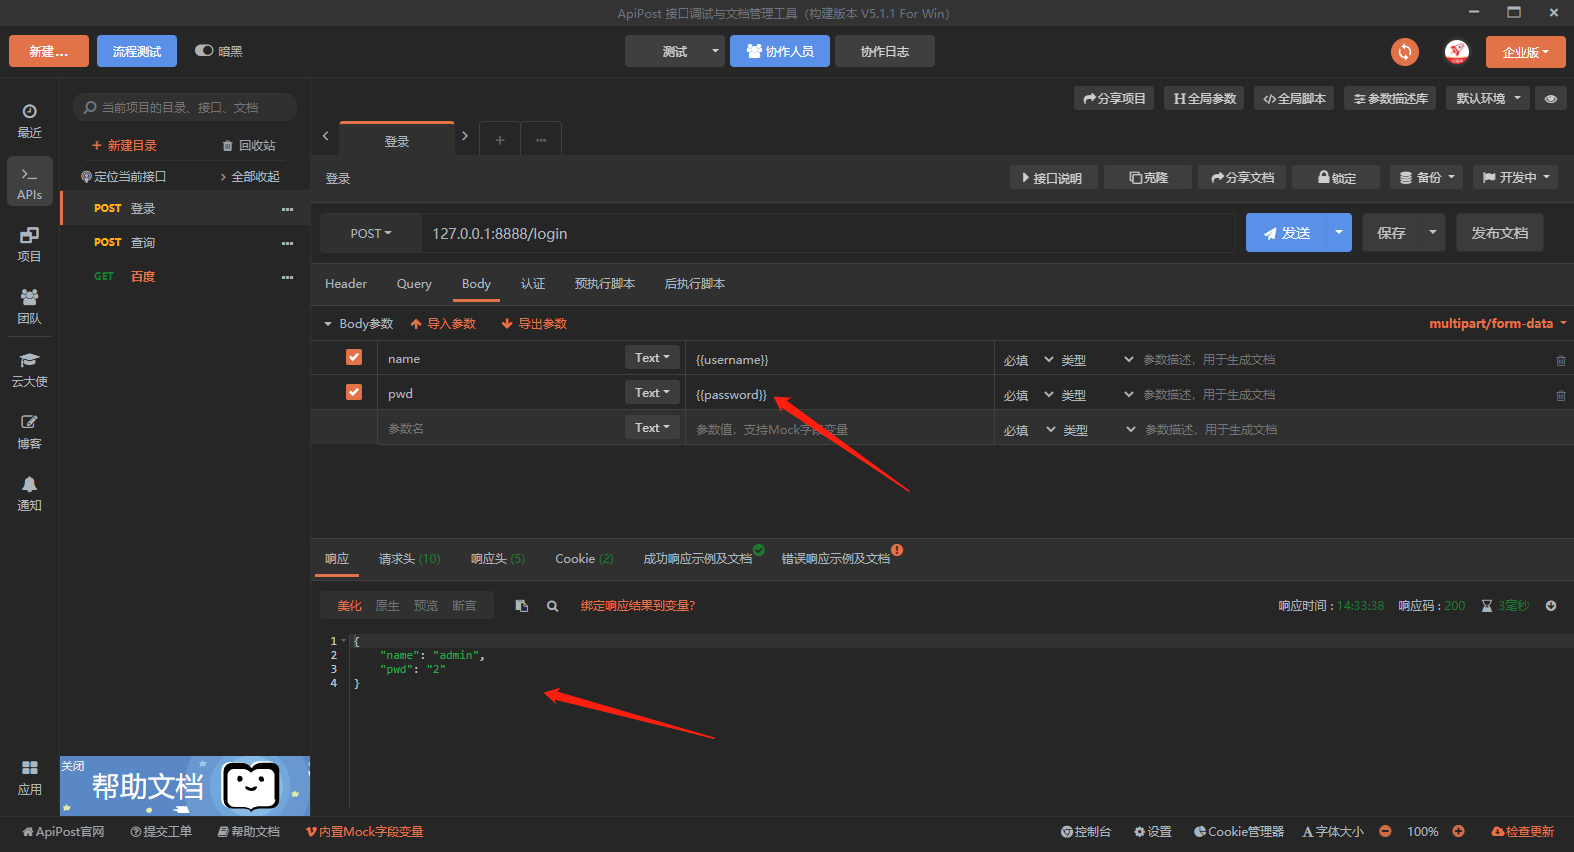Switch to the 认证 tab
Viewport: 1574px width, 852px height.
tap(533, 284)
